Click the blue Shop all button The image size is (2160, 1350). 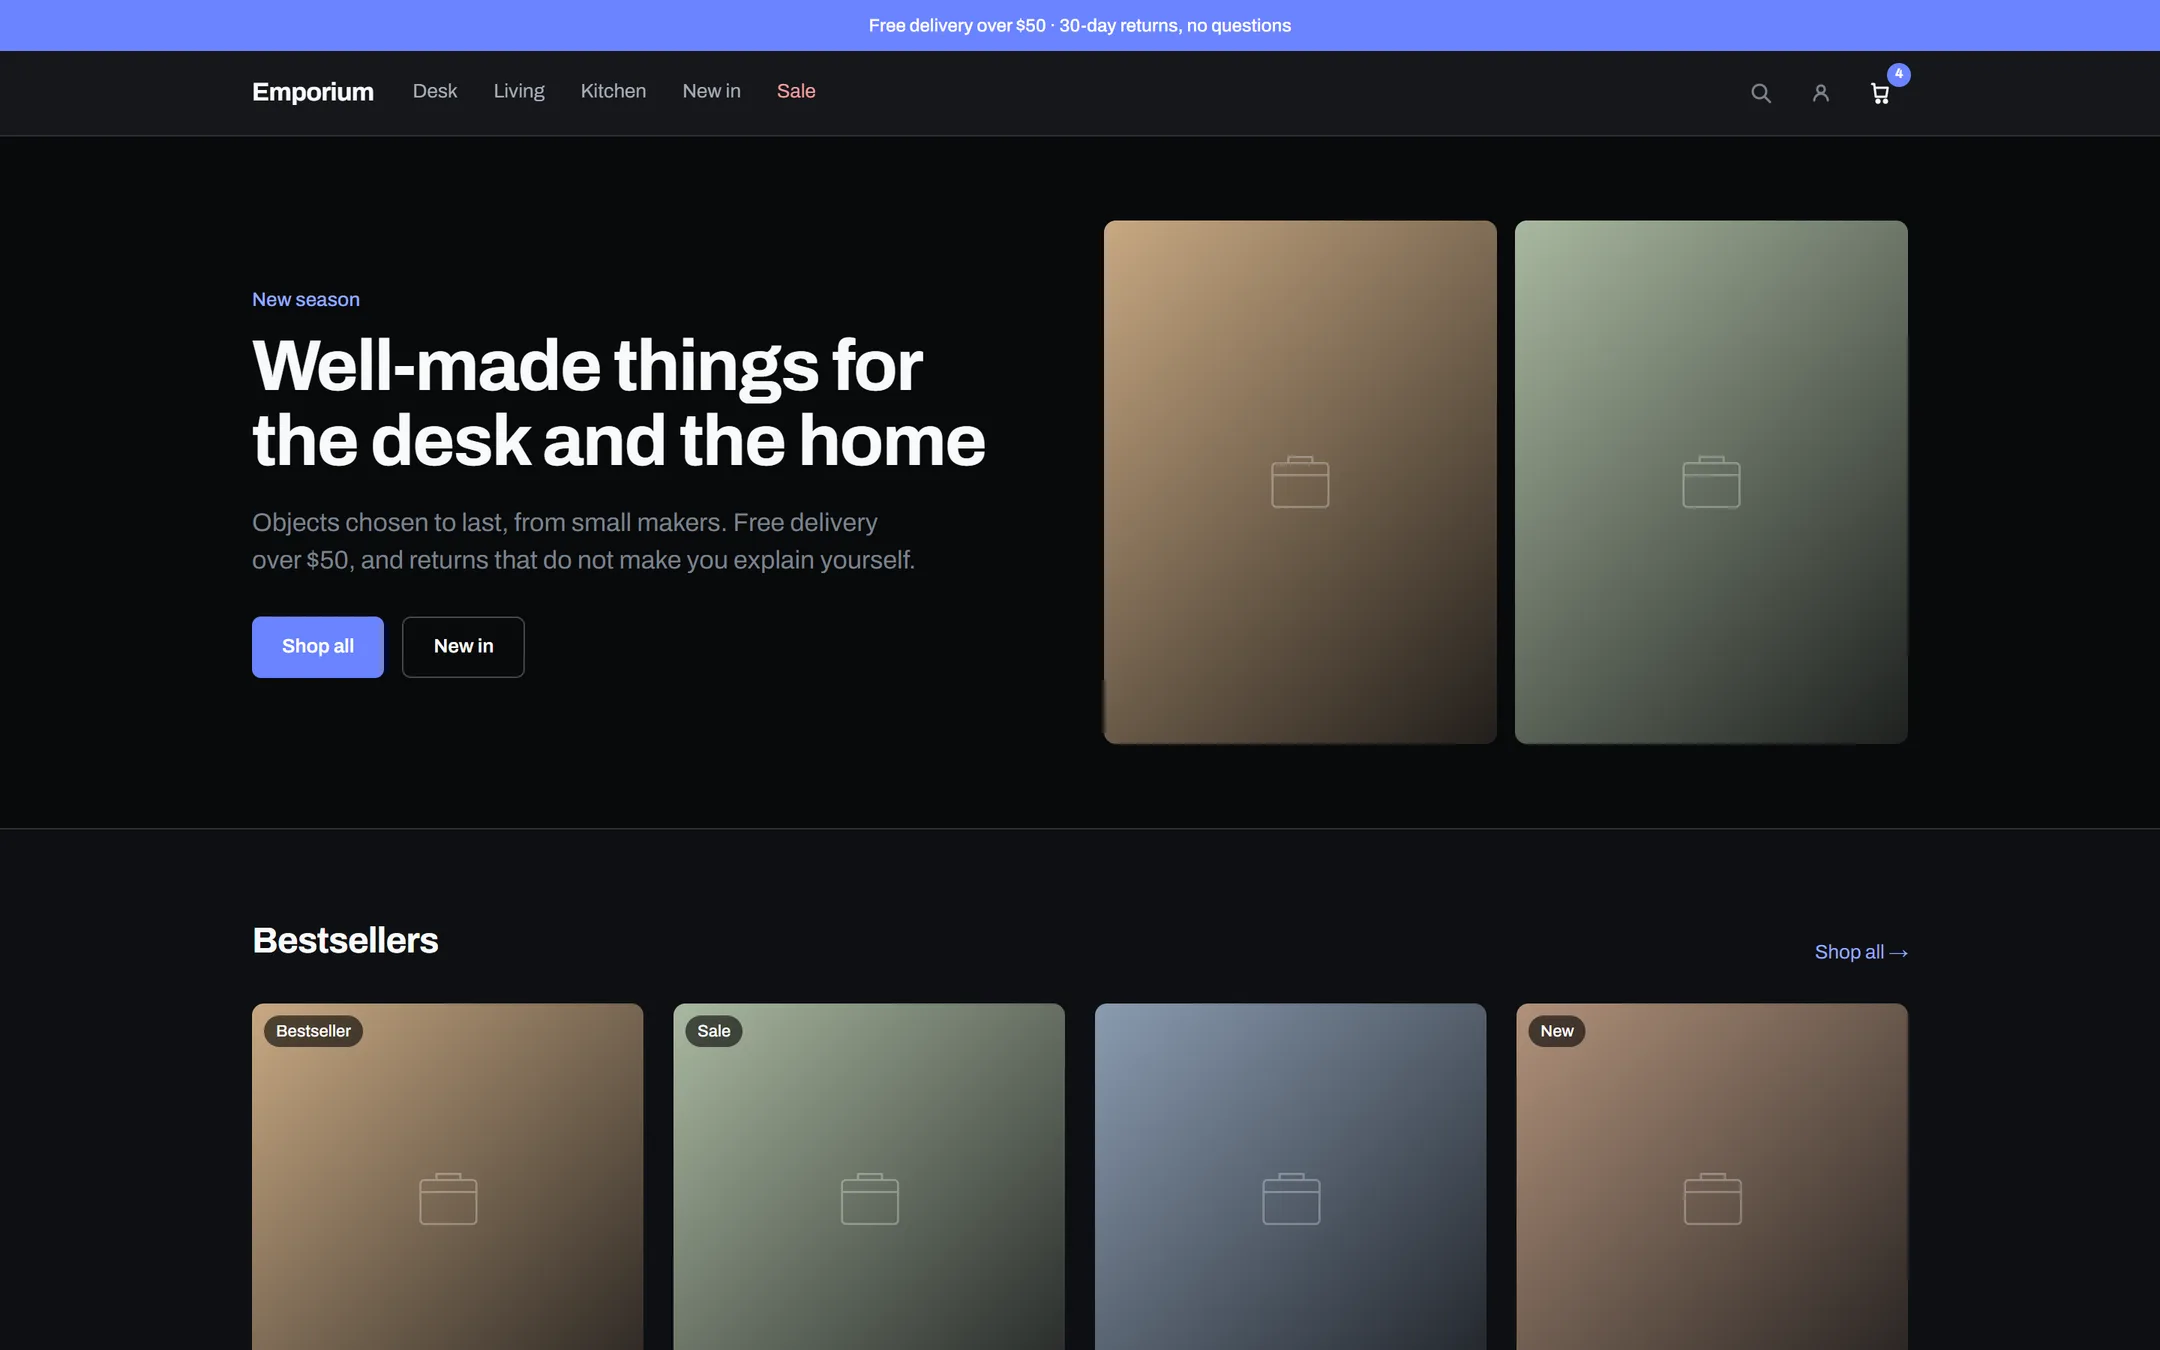(318, 647)
